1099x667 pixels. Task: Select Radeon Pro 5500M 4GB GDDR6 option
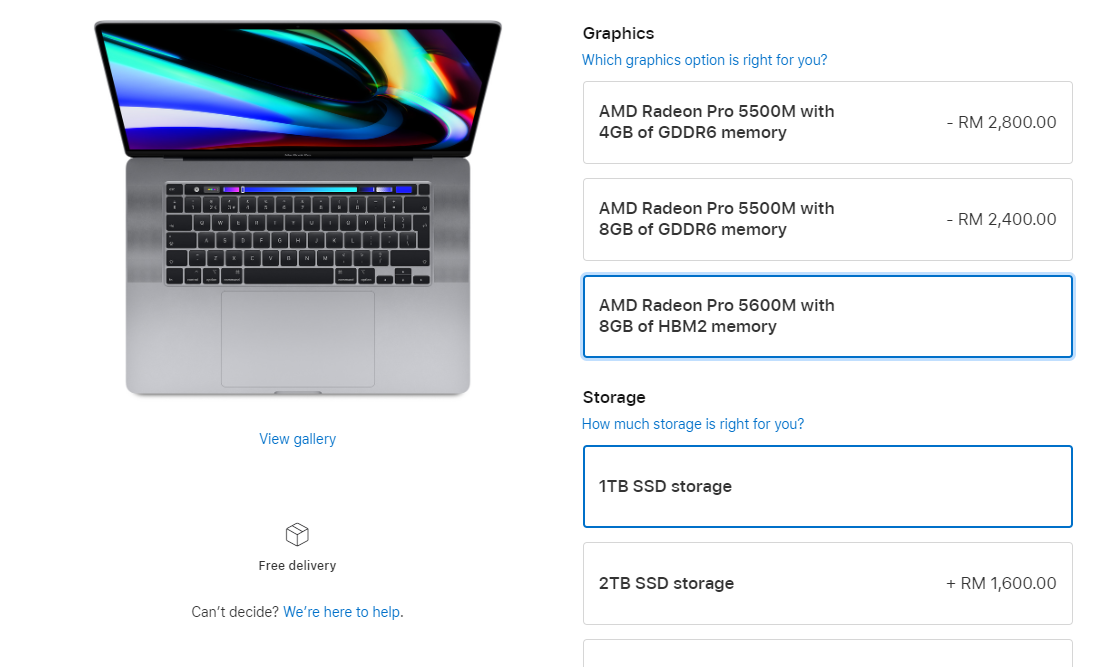click(828, 123)
